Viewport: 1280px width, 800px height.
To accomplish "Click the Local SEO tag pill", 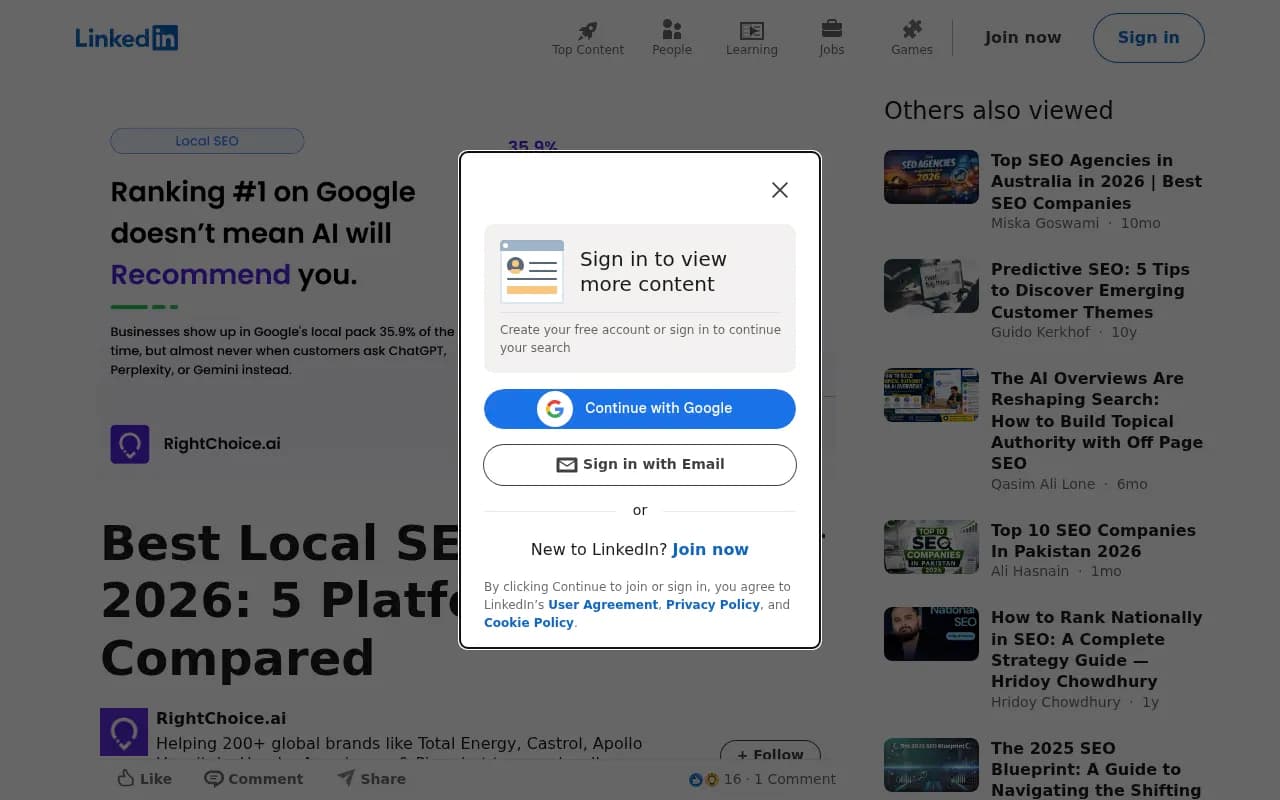I will pyautogui.click(x=207, y=141).
